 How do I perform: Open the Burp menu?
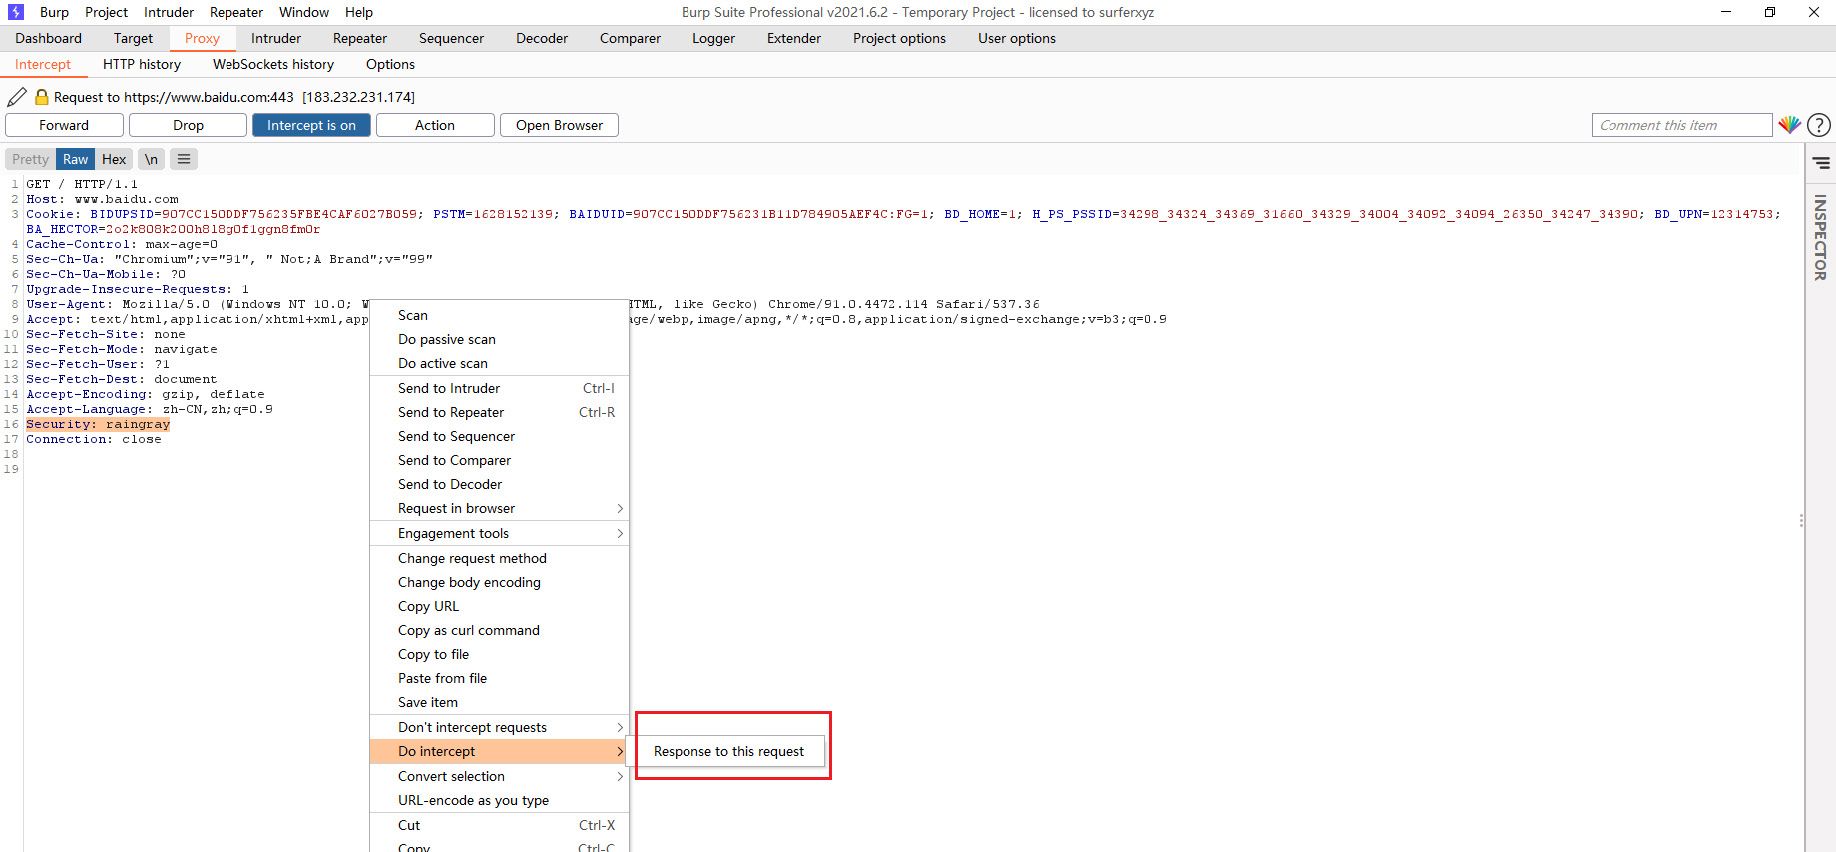tap(54, 12)
